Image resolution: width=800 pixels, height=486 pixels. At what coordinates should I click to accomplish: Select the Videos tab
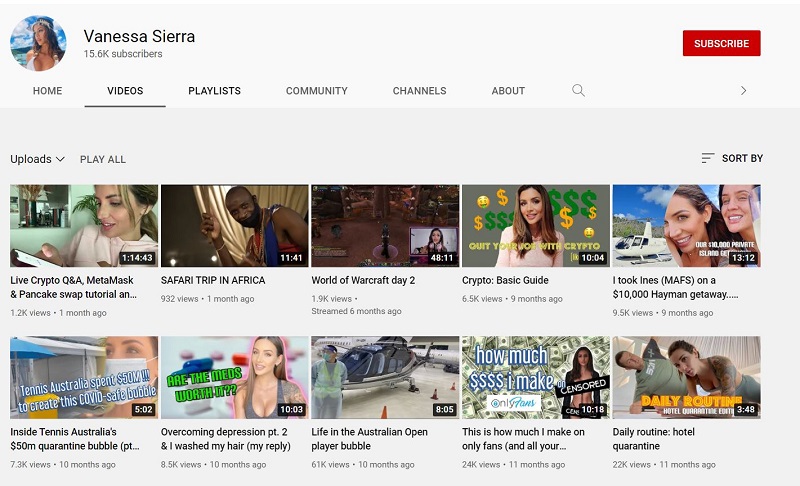click(125, 91)
